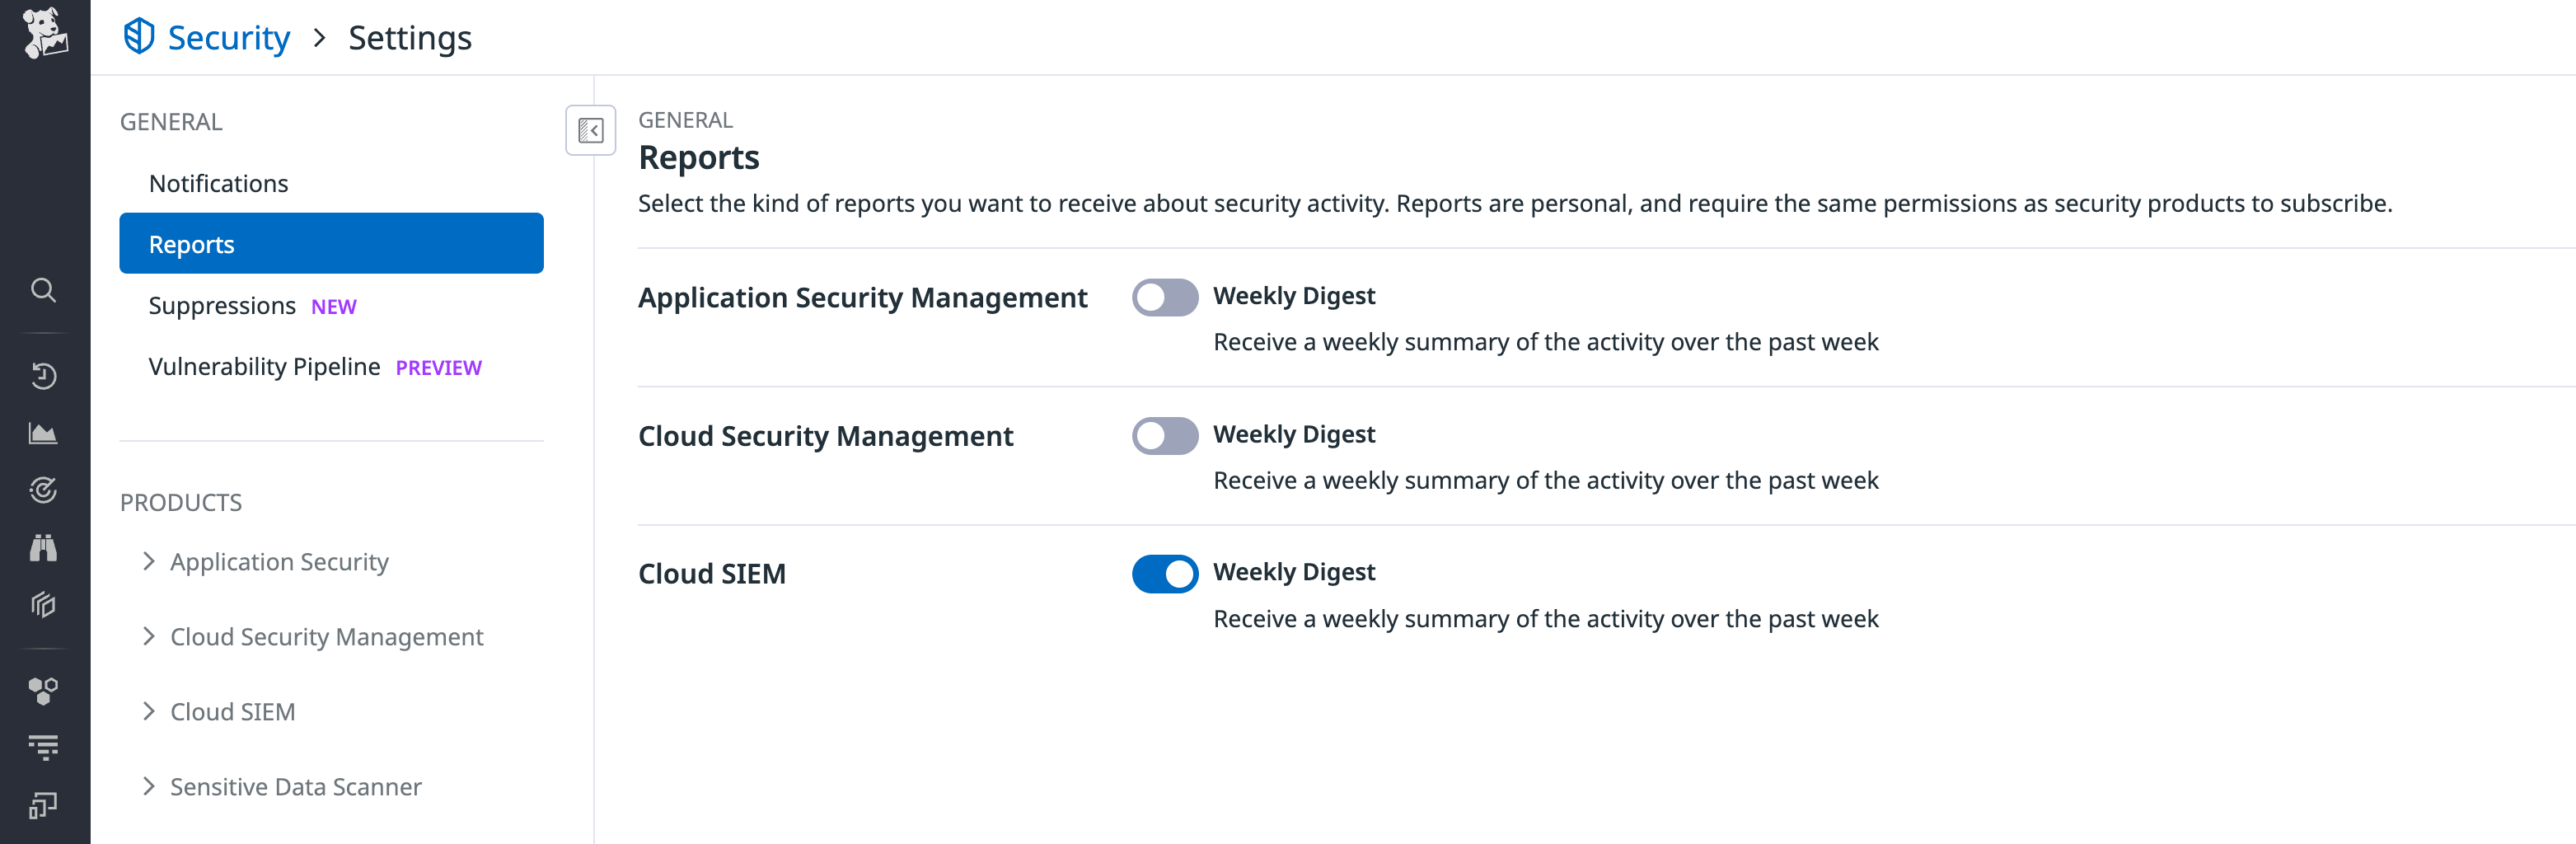Select Suppressions in the General menu
This screenshot has width=2576, height=844.
click(223, 305)
